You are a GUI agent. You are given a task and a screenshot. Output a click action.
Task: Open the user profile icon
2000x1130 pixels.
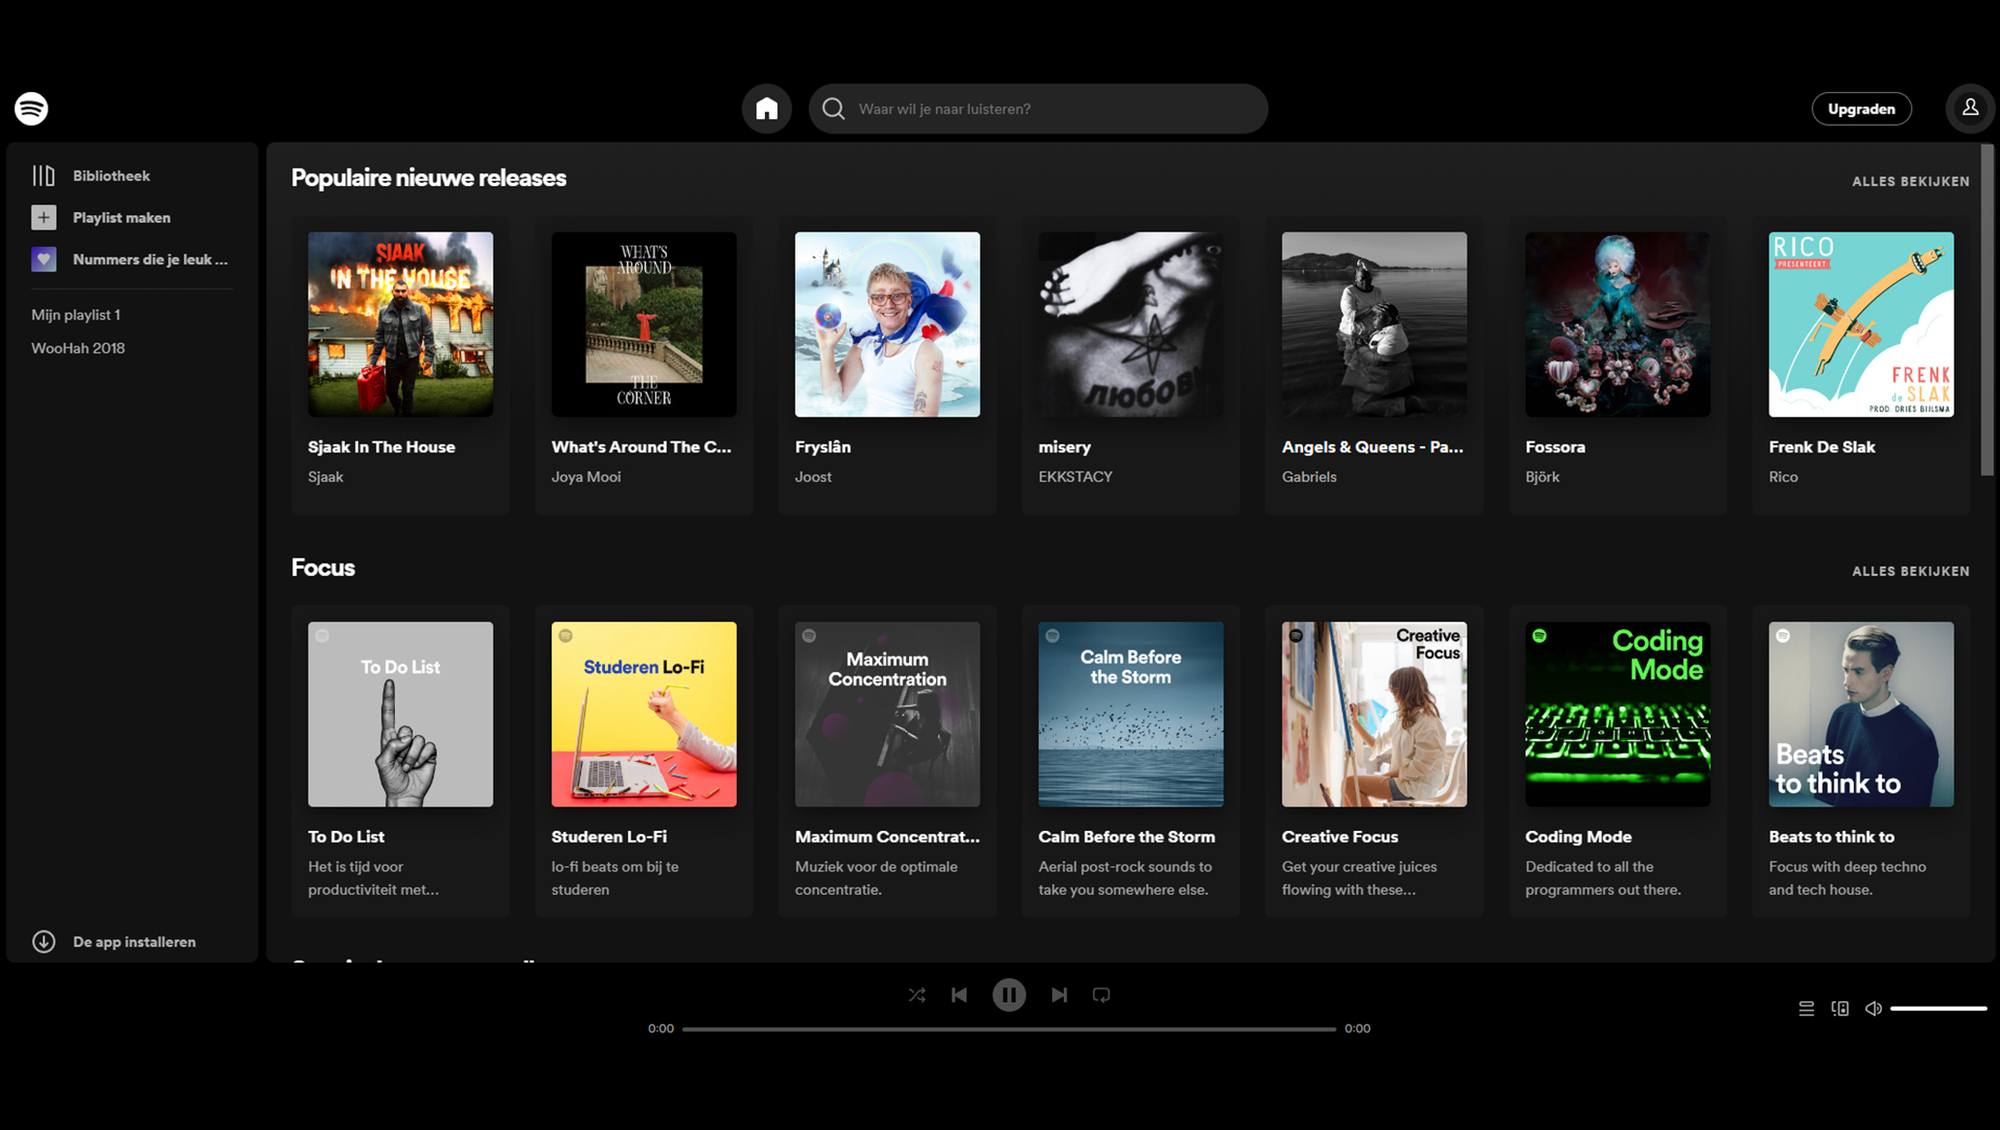[1970, 108]
